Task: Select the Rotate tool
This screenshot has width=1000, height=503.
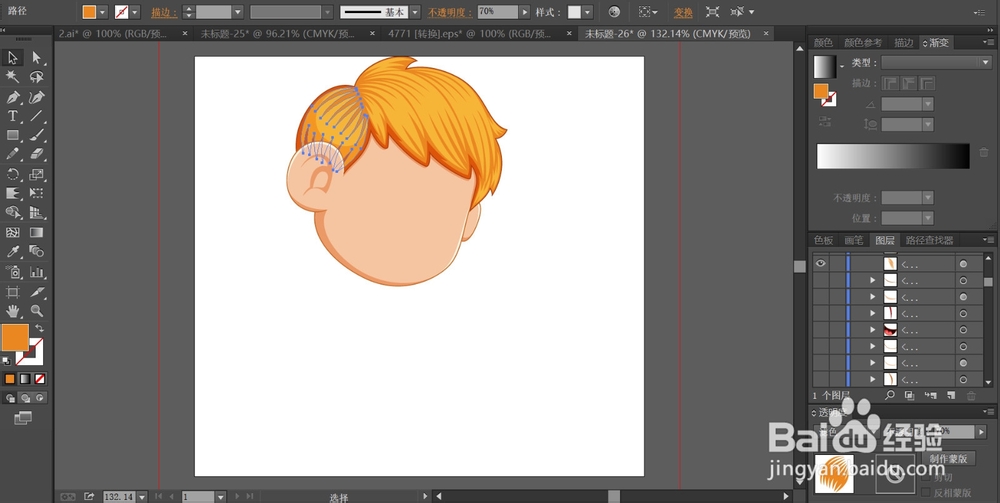Action: pos(12,174)
